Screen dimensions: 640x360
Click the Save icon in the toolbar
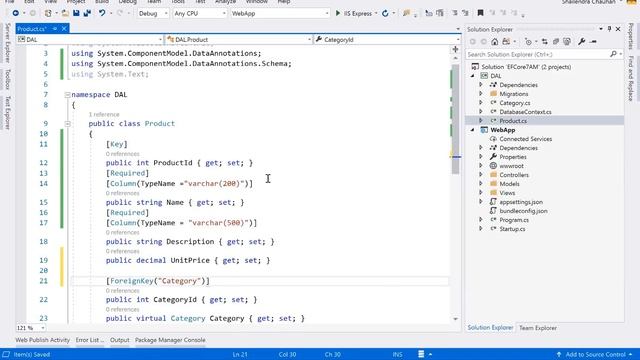(76, 13)
